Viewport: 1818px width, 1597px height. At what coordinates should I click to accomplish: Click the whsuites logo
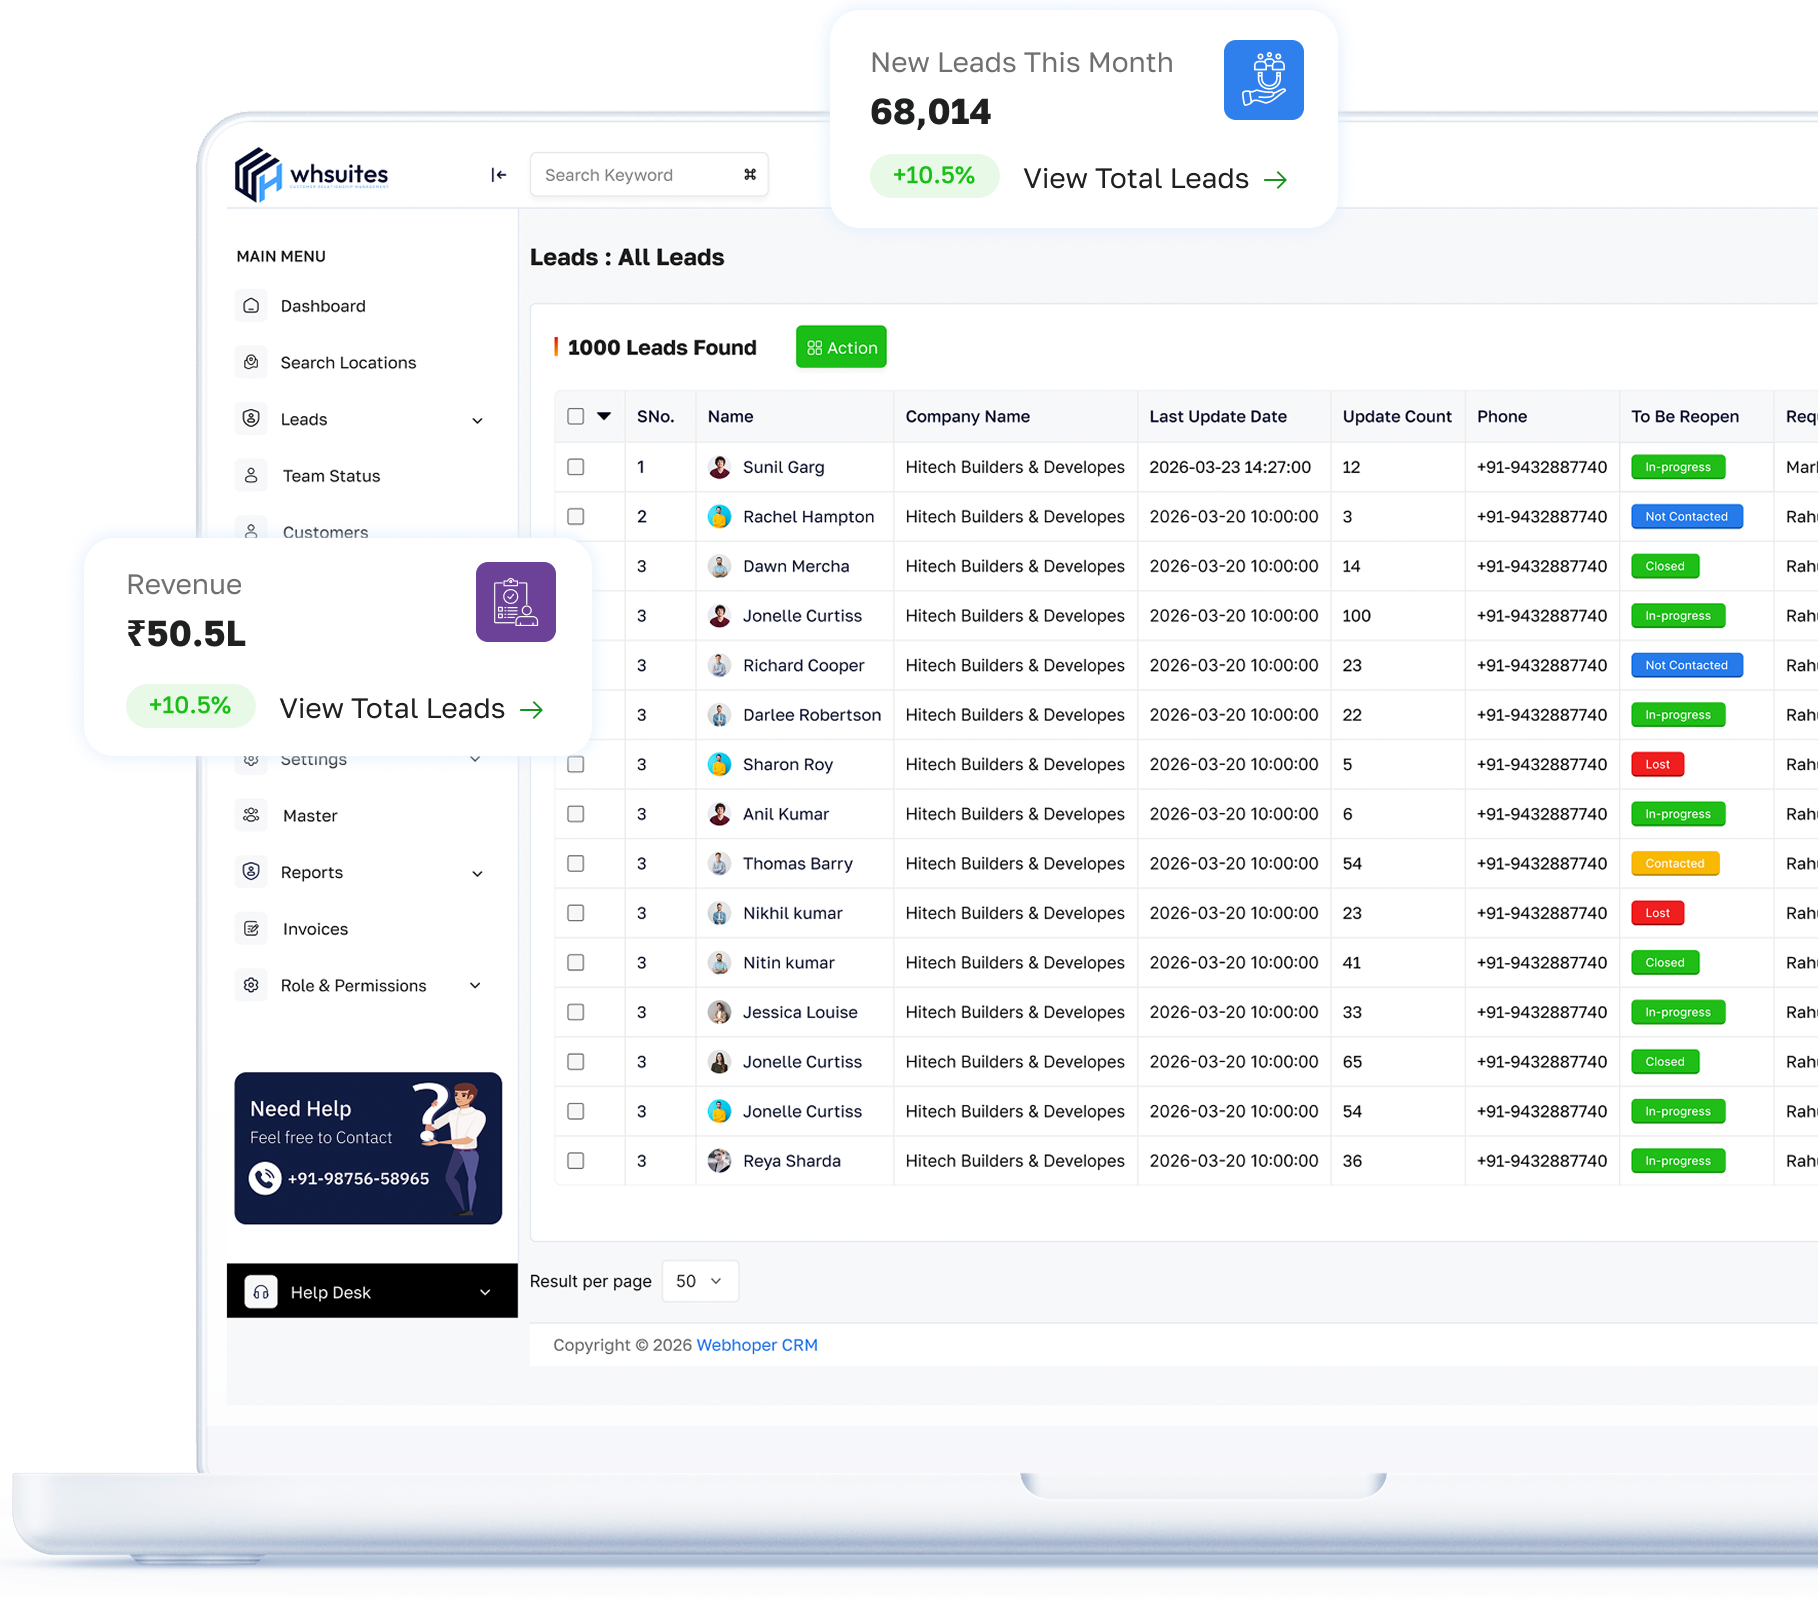click(311, 175)
